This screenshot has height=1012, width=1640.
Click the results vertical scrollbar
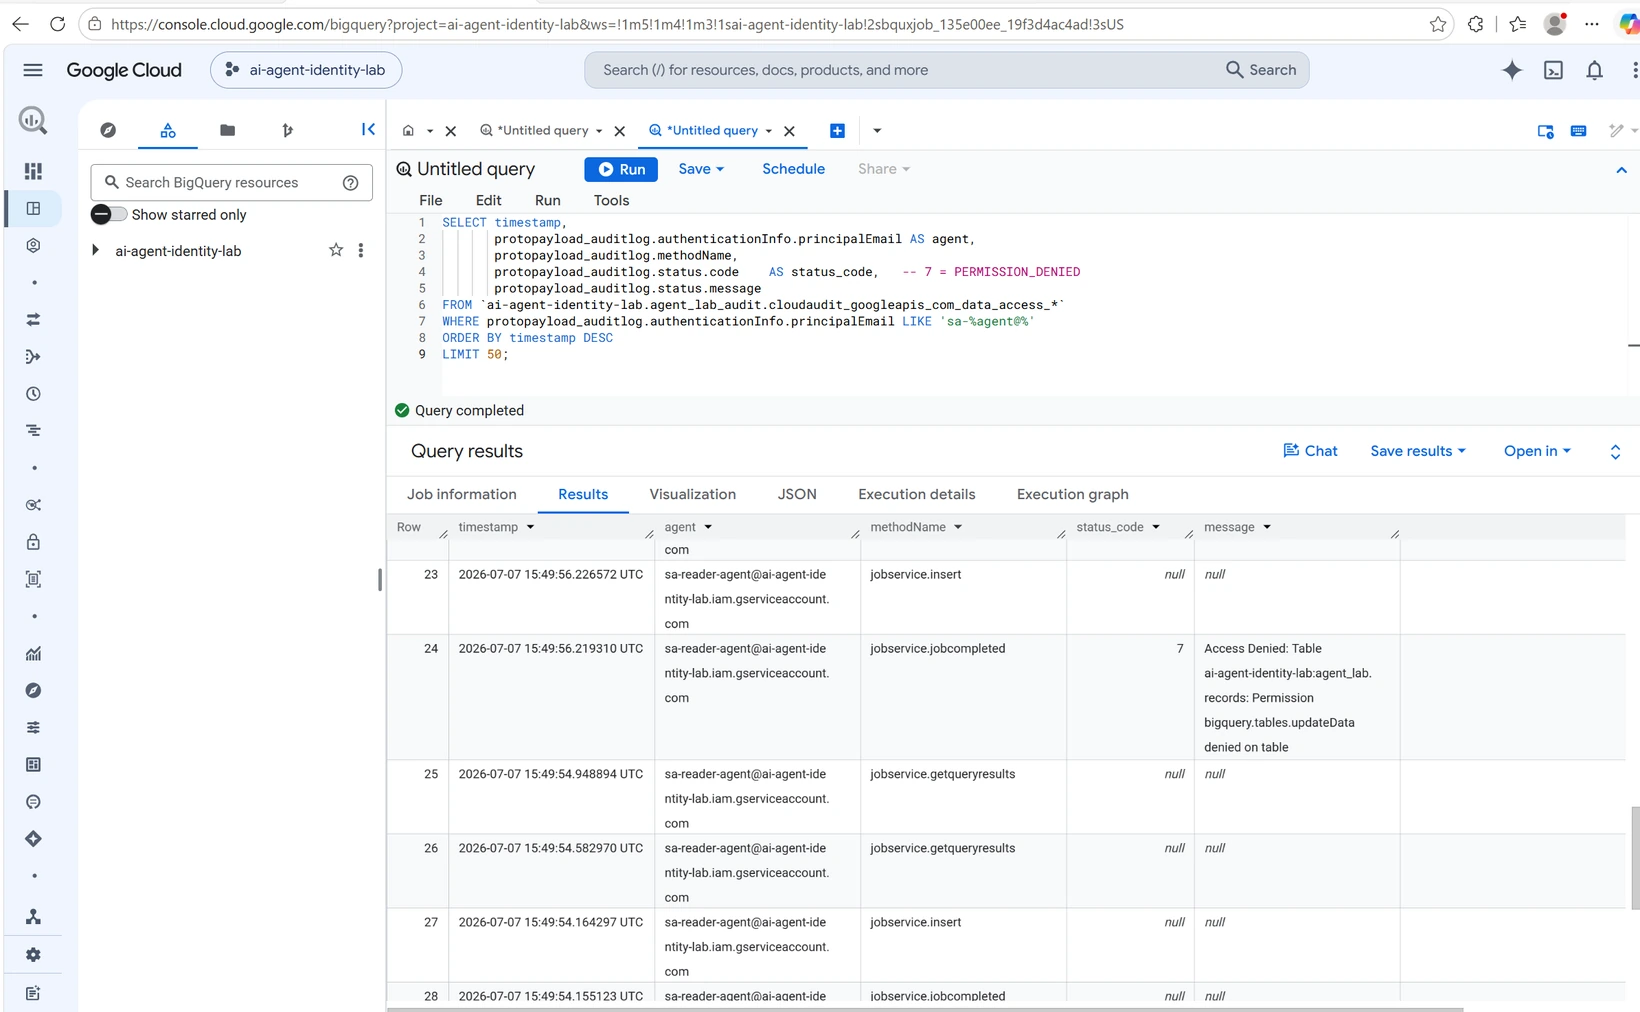1634,857
